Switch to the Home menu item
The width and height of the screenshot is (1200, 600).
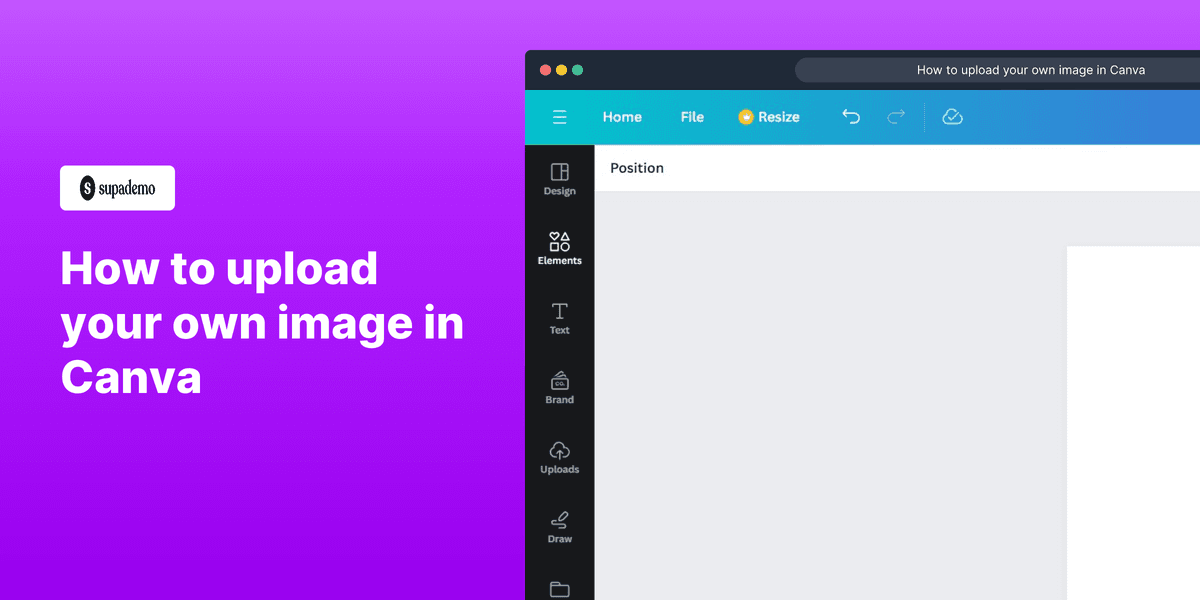[x=621, y=117]
